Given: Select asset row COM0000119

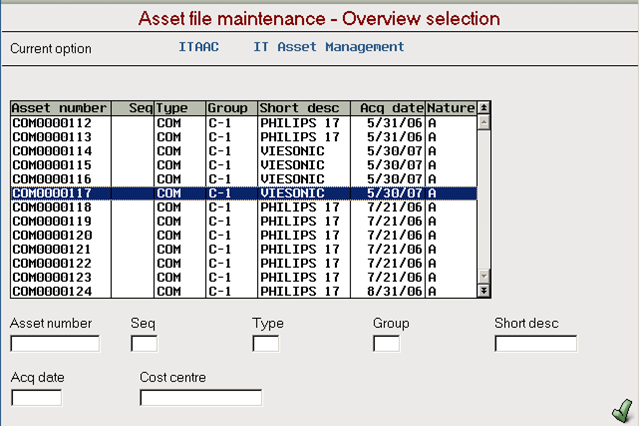Looking at the screenshot, I should 244,221.
